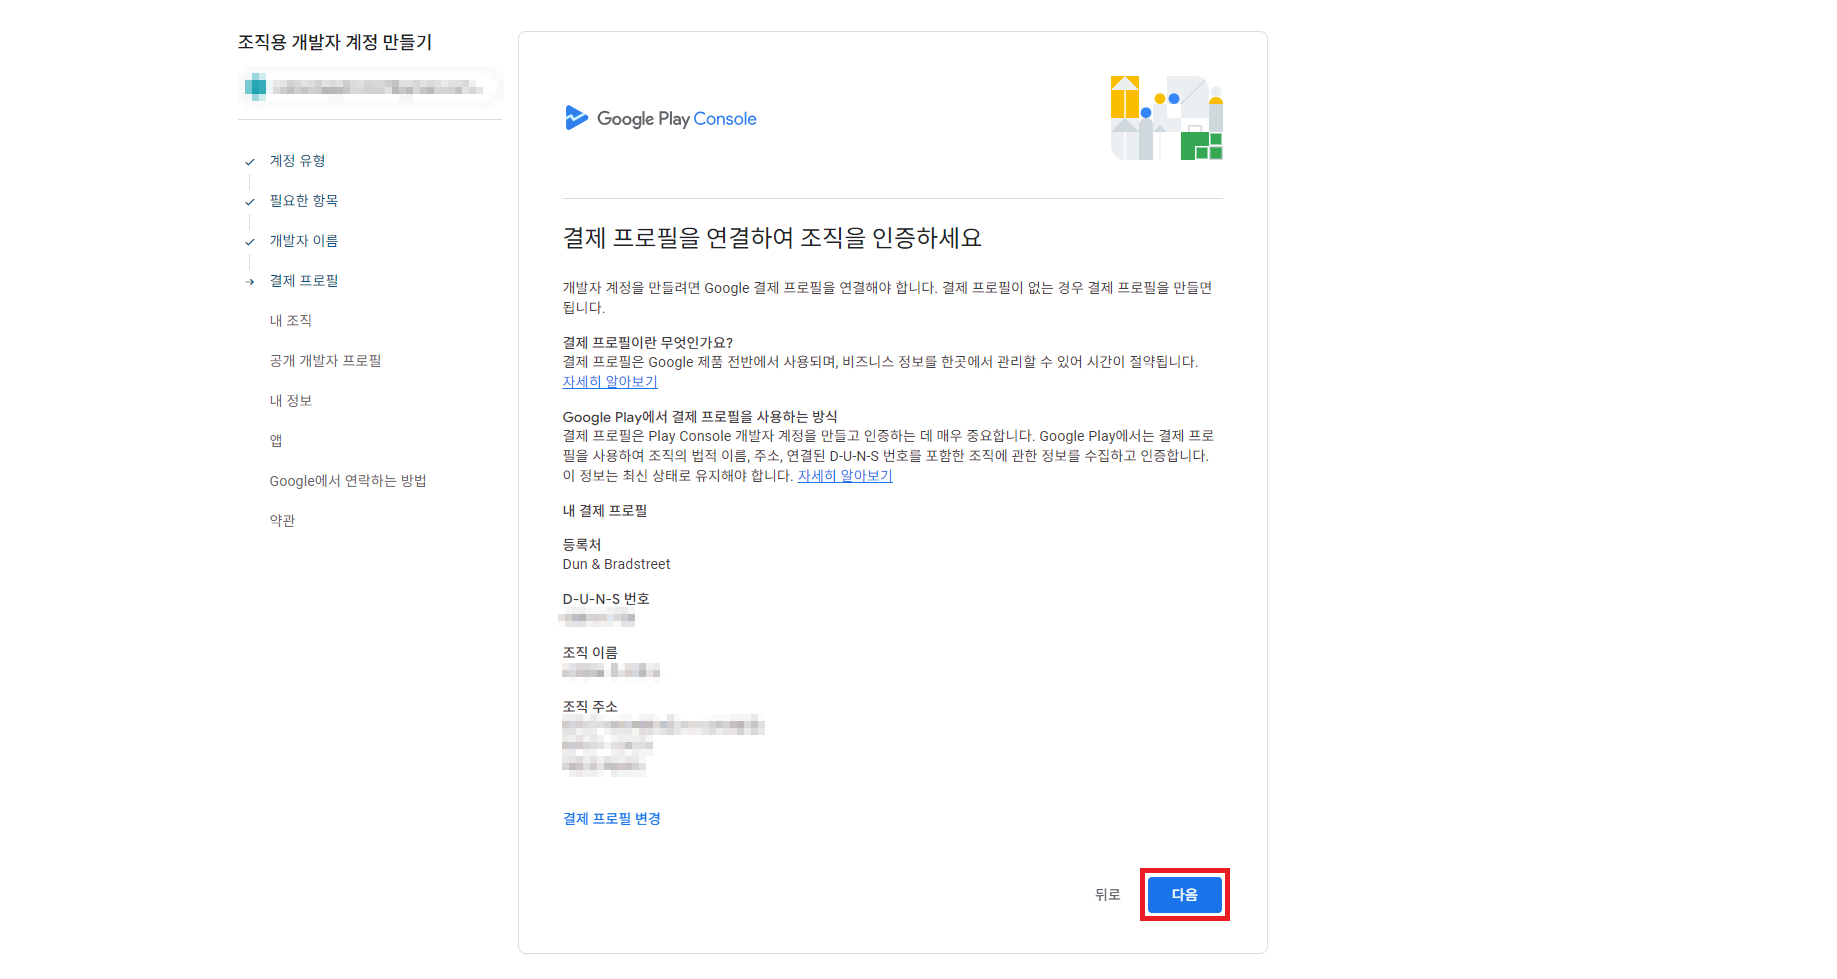Click the checkmark icon beside 개발자 이름

[250, 241]
